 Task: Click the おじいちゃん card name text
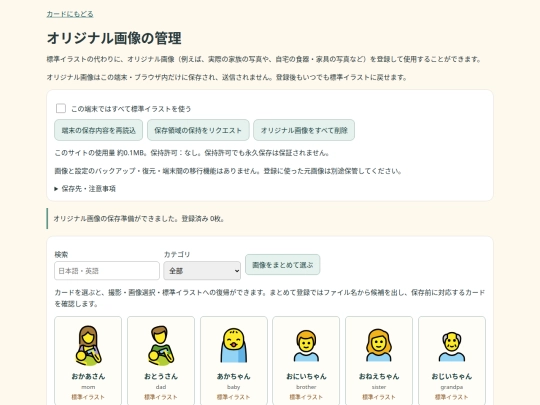click(x=452, y=376)
